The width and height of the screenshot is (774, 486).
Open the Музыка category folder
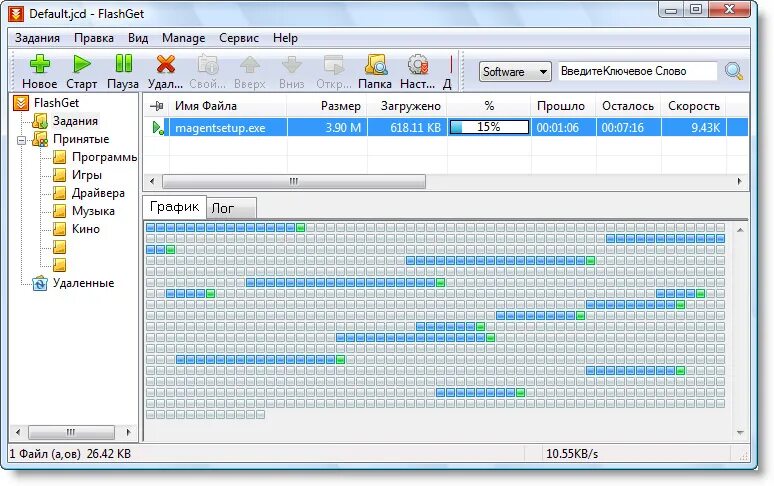click(60, 211)
